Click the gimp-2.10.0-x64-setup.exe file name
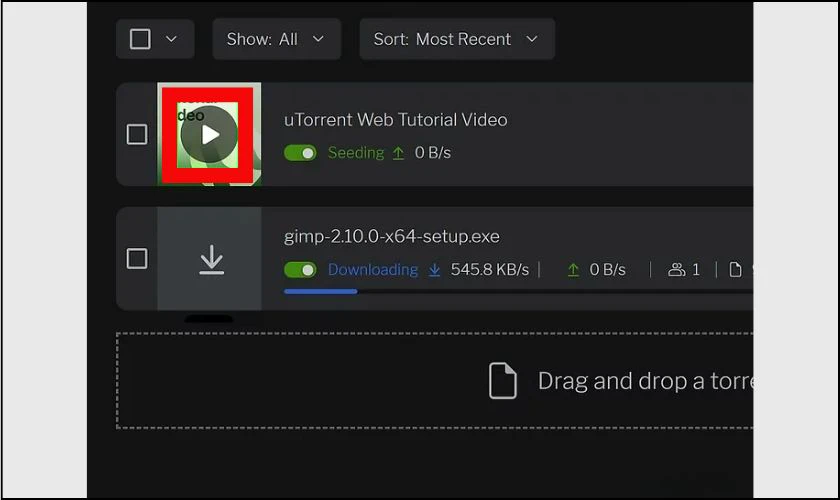This screenshot has height=500, width=840. tap(392, 236)
